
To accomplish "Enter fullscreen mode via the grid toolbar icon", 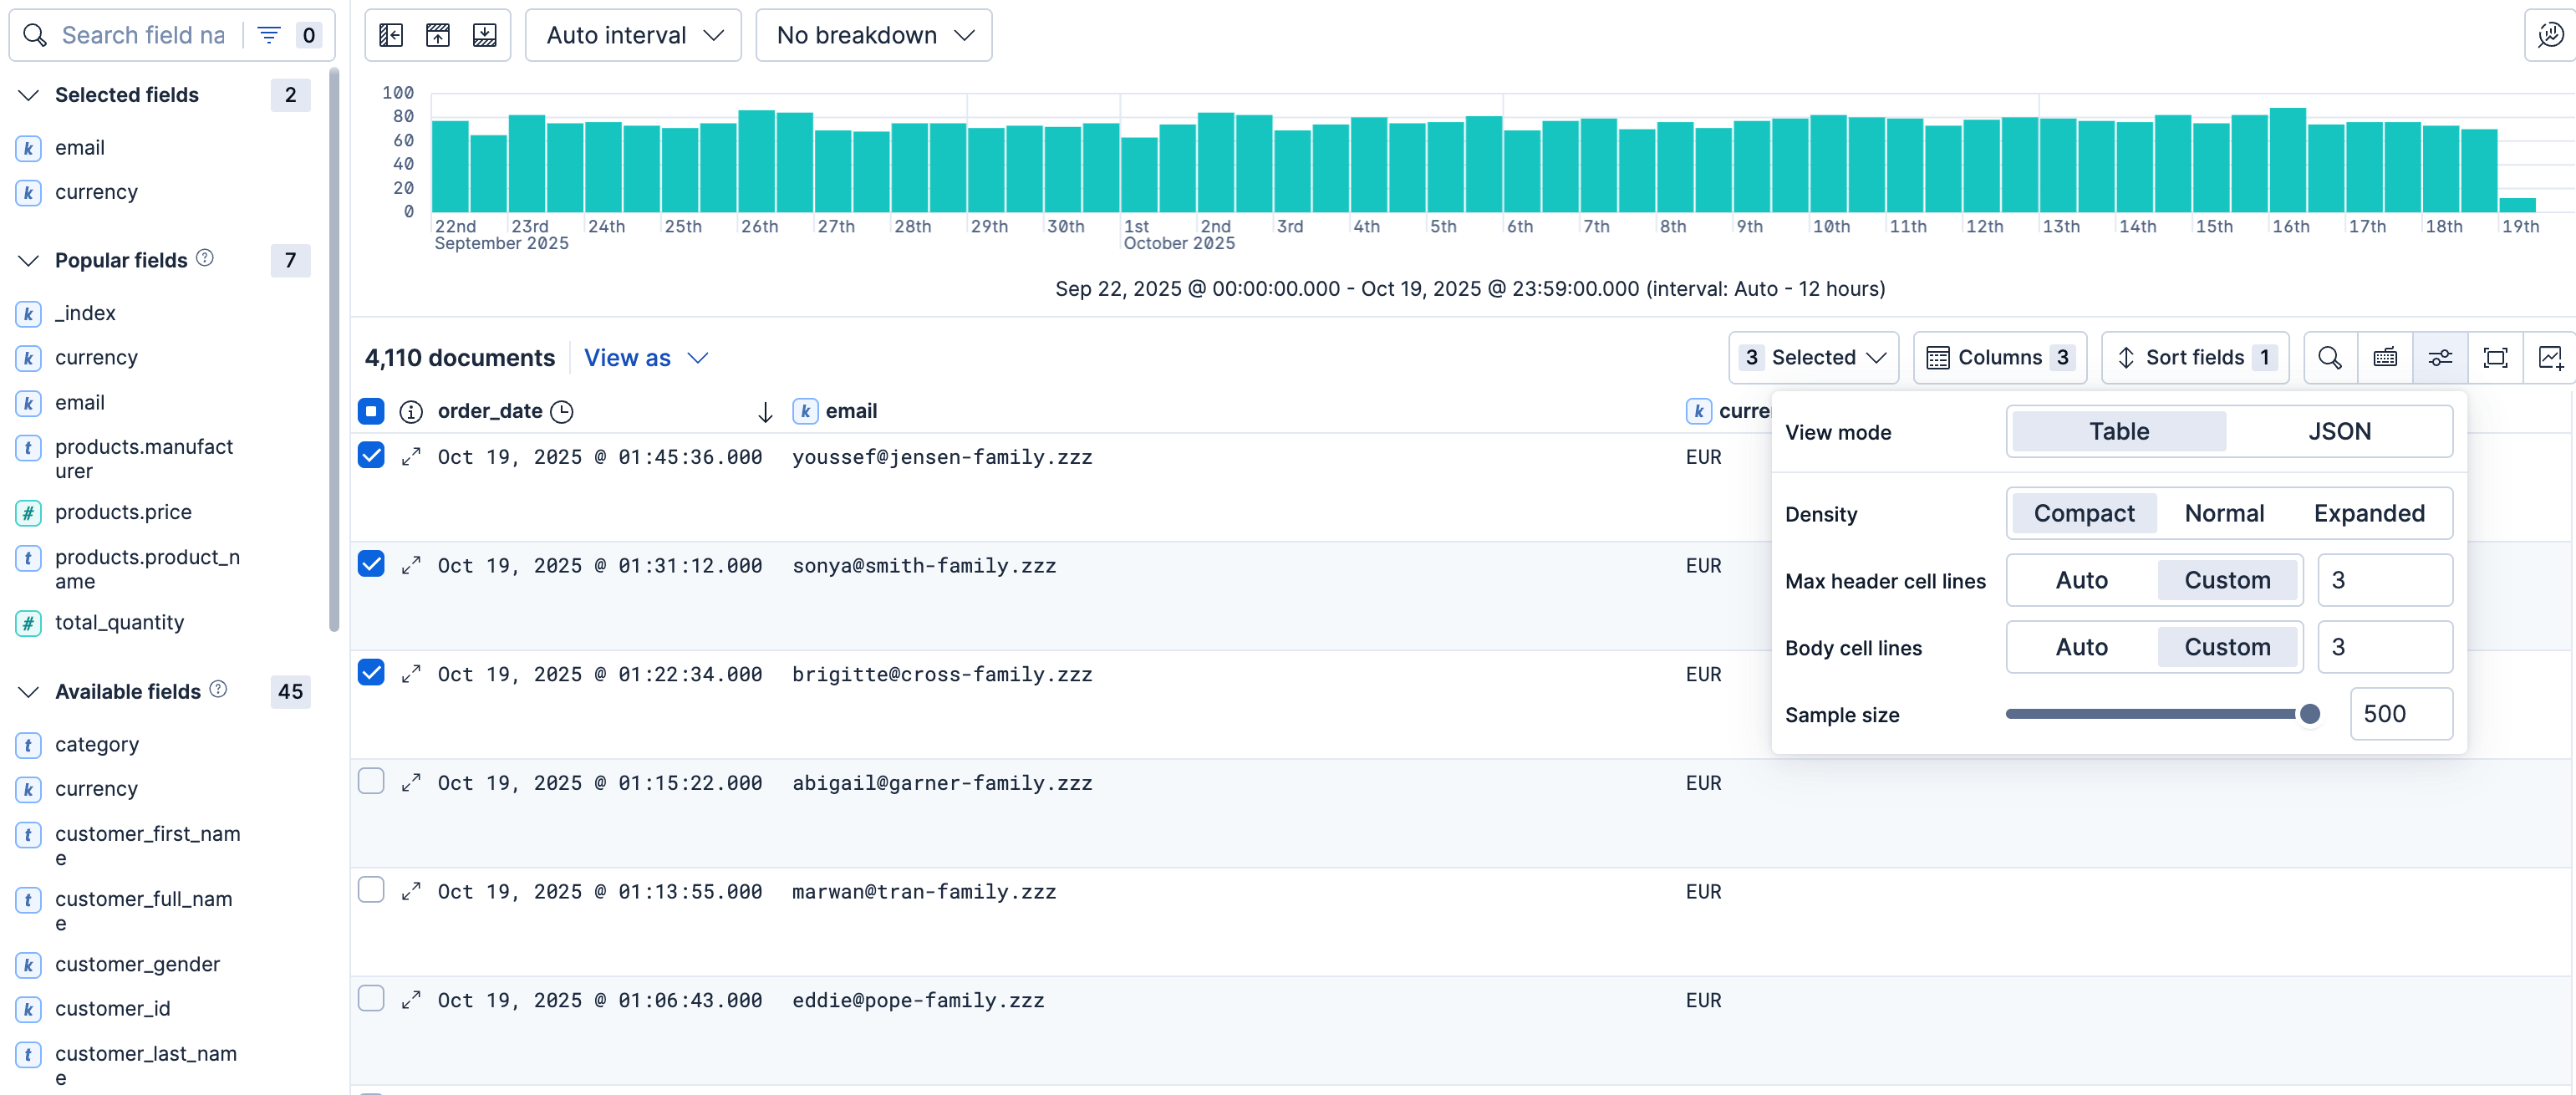I will pyautogui.click(x=2496, y=358).
